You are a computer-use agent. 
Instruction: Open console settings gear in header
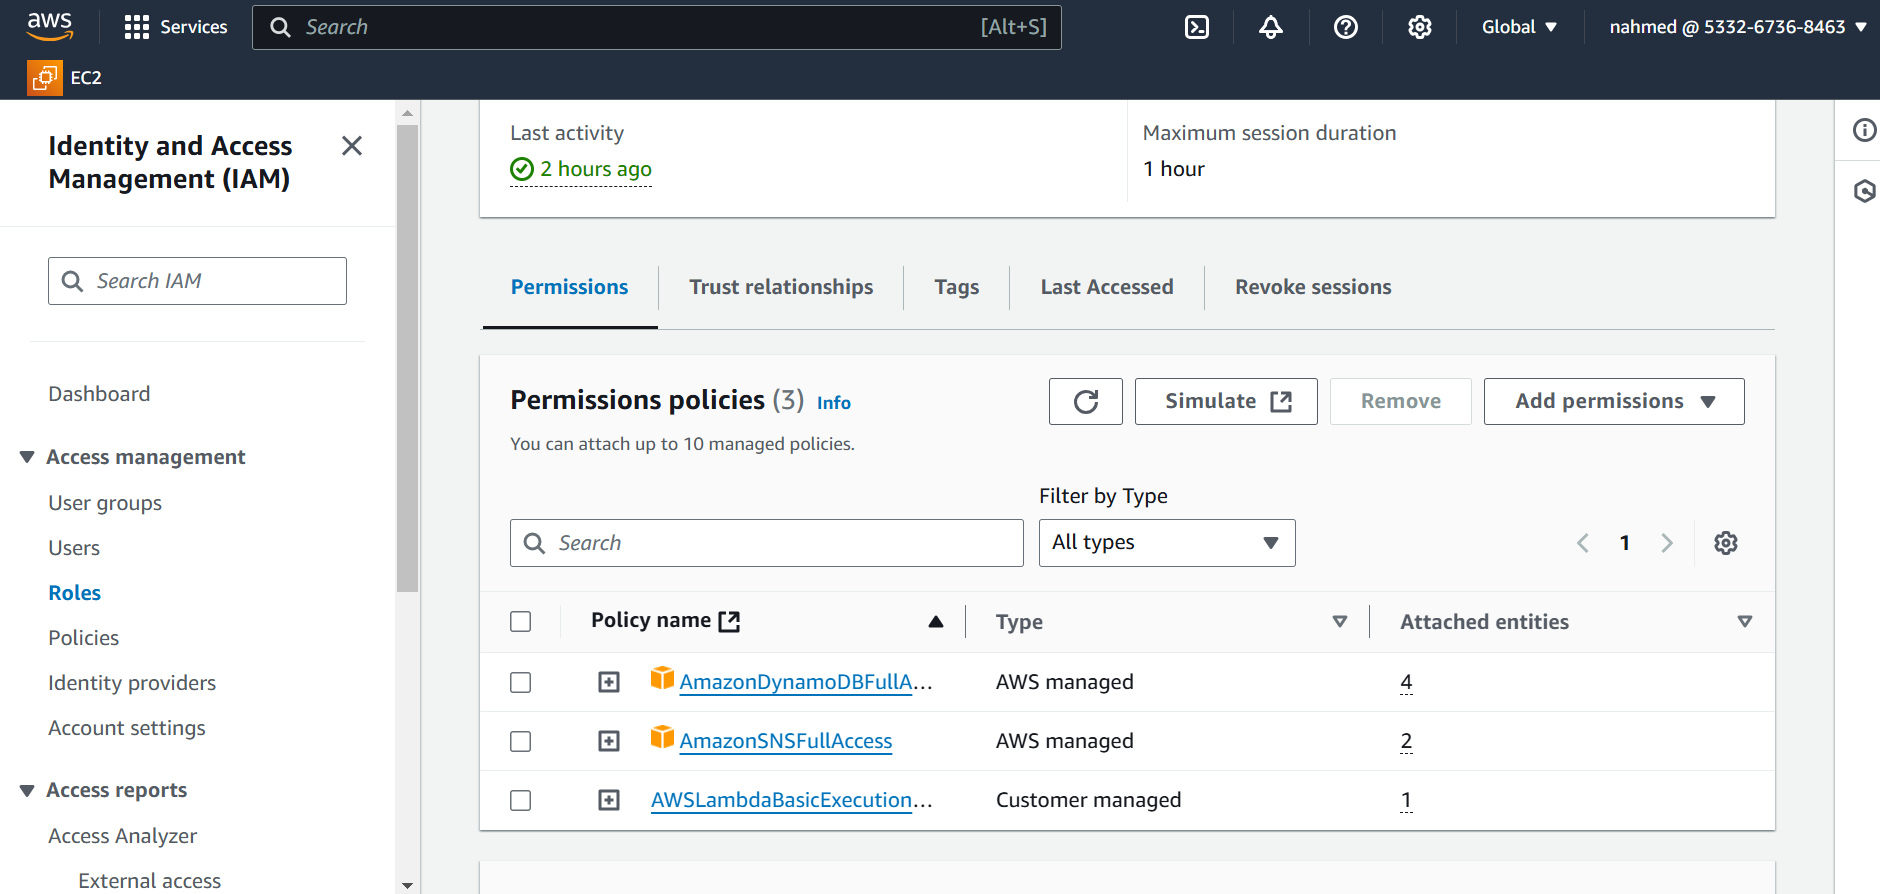click(1420, 27)
